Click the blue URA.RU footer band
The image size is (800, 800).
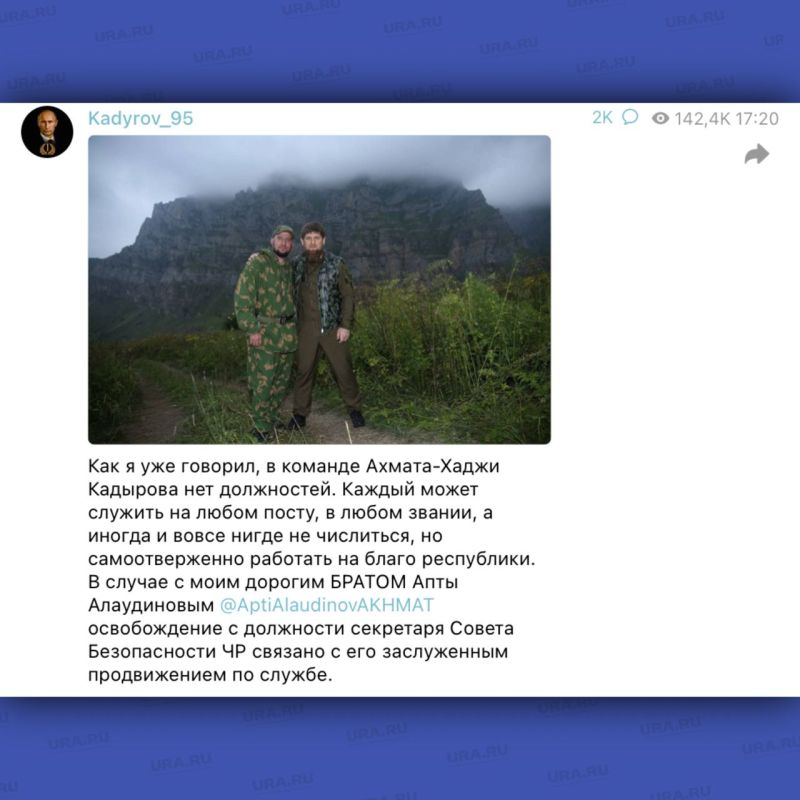coord(400,748)
